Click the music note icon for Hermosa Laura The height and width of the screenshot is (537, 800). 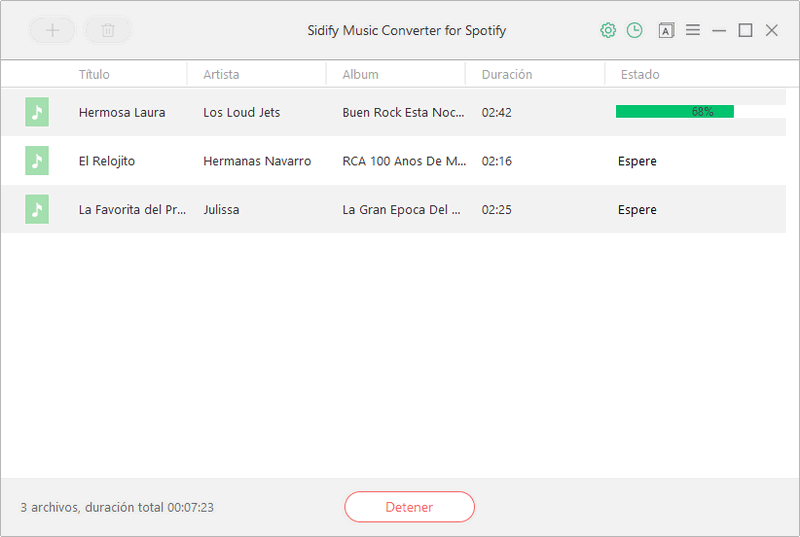37,112
